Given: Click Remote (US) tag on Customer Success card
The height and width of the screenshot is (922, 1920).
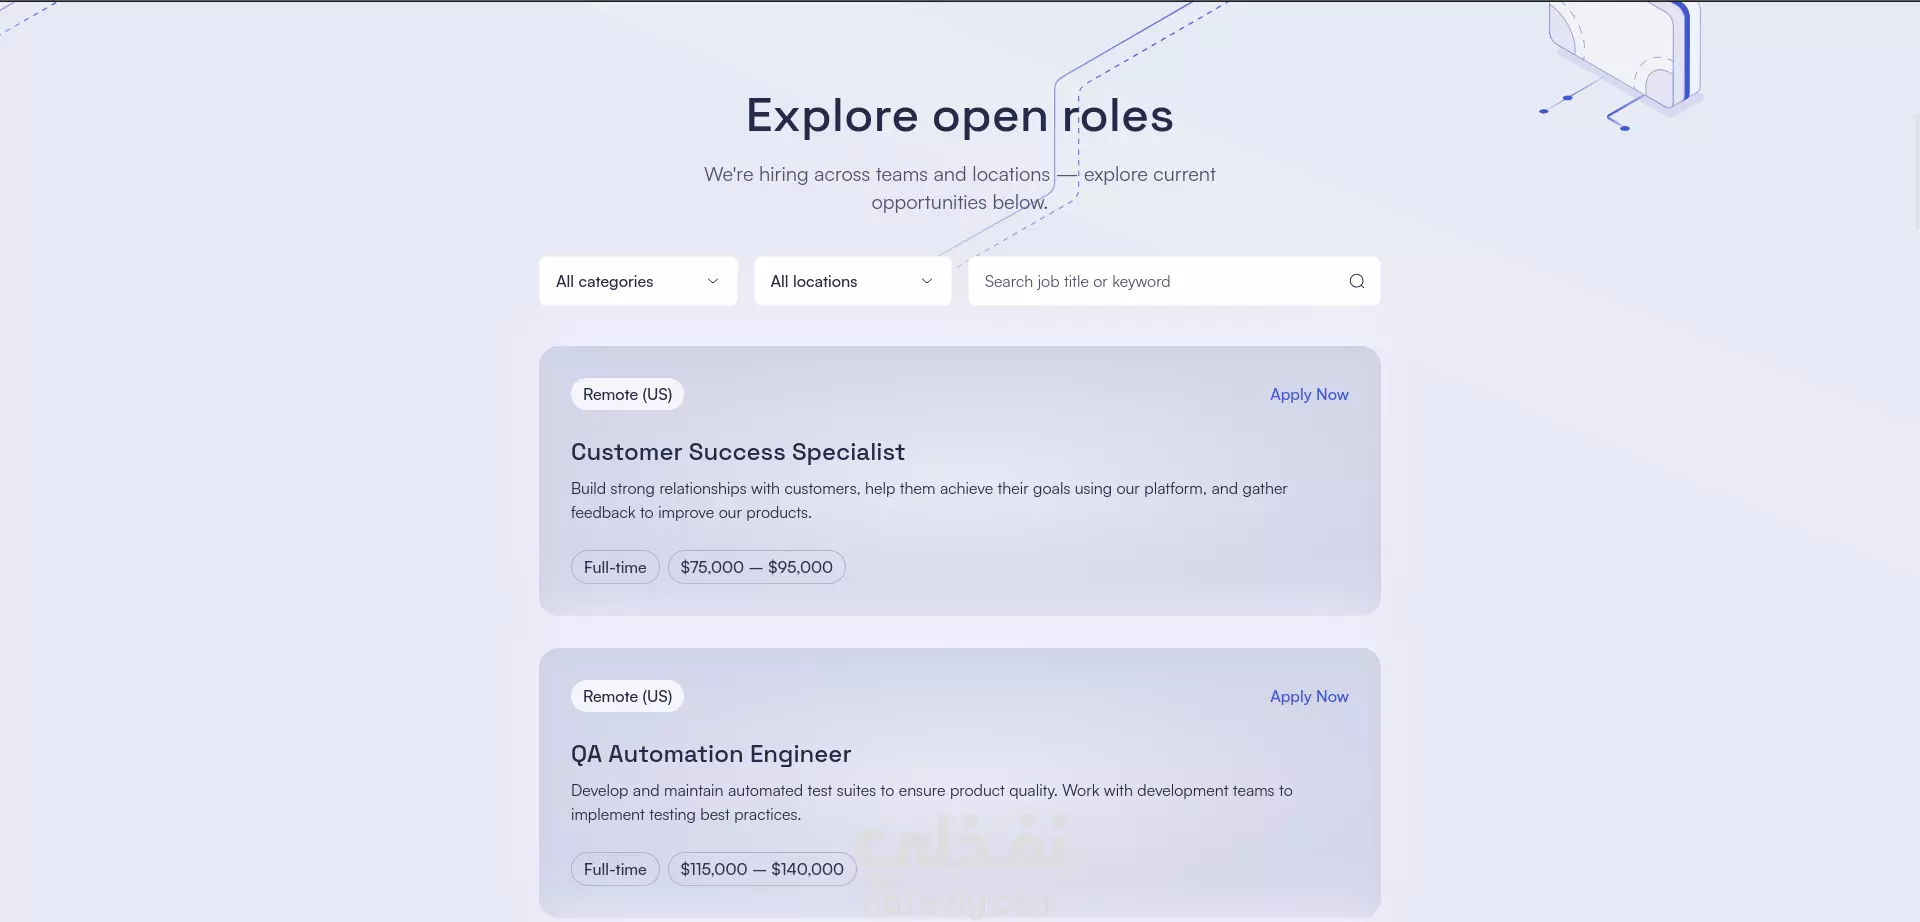Looking at the screenshot, I should [627, 395].
